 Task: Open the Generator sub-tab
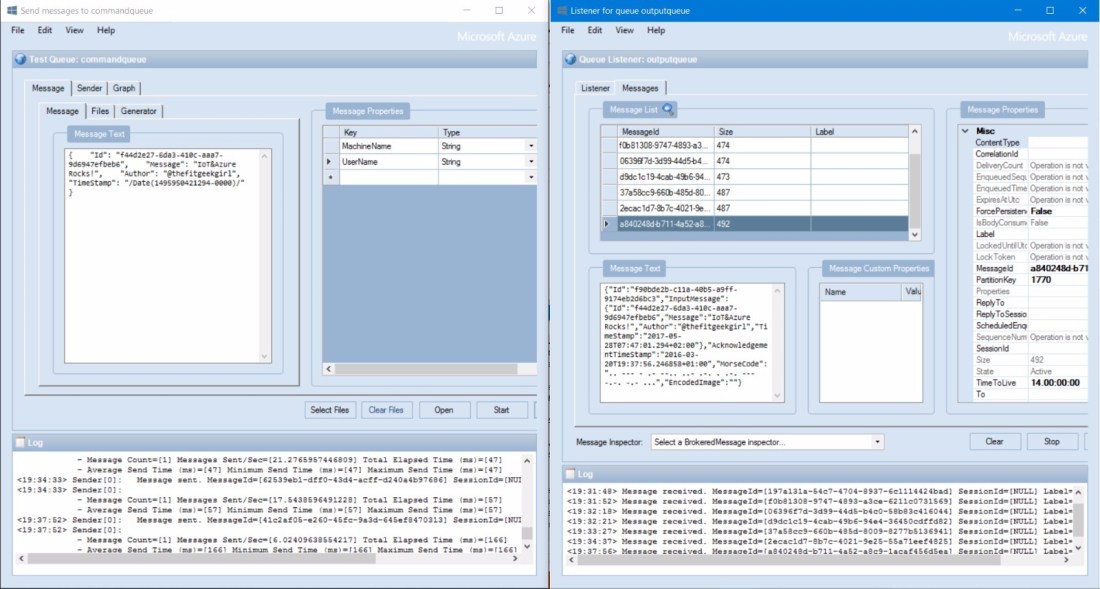pyautogui.click(x=139, y=111)
